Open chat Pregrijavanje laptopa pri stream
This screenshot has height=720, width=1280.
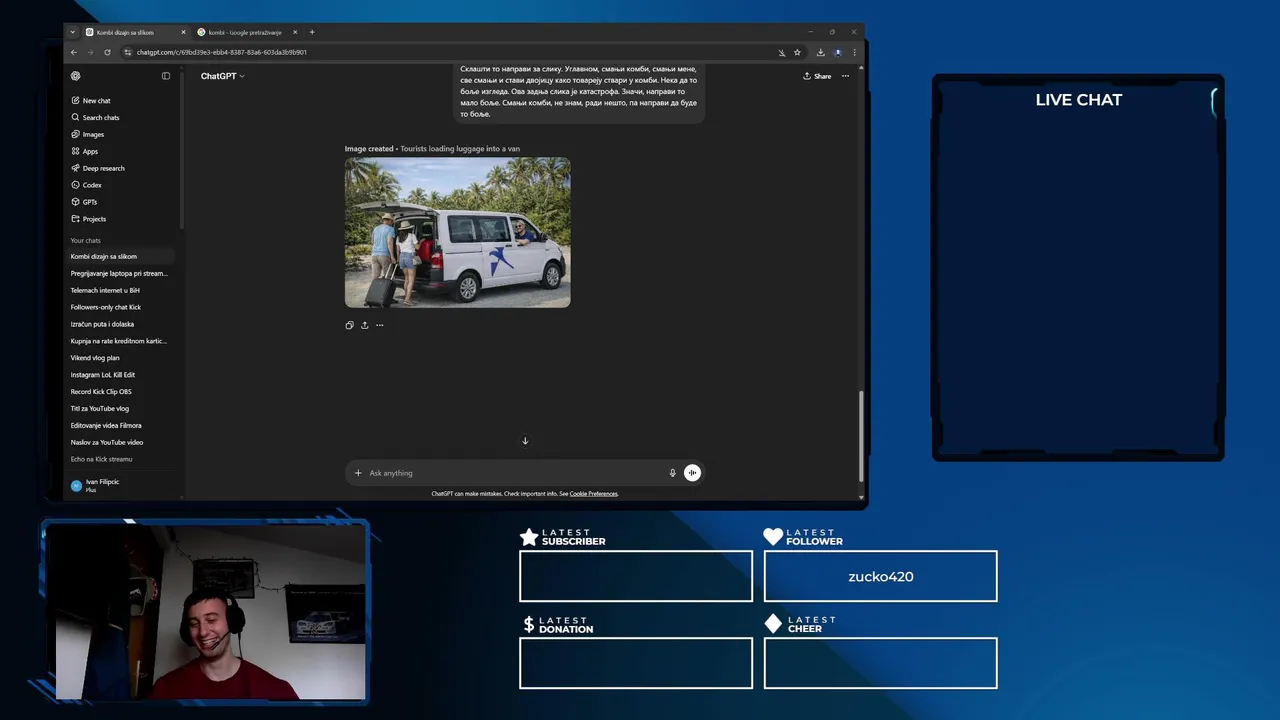tap(121, 274)
